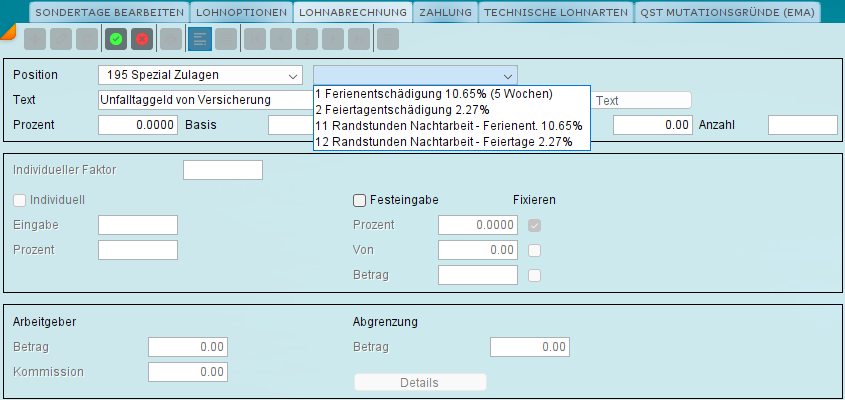The width and height of the screenshot is (845, 400).
Task: Click the greyed-out printer icon
Action: point(171,39)
